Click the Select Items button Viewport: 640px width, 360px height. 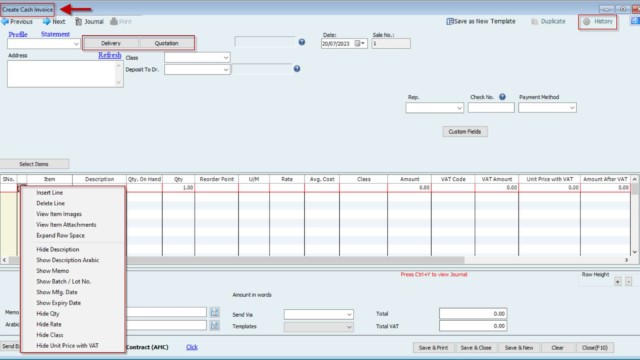[x=34, y=164]
